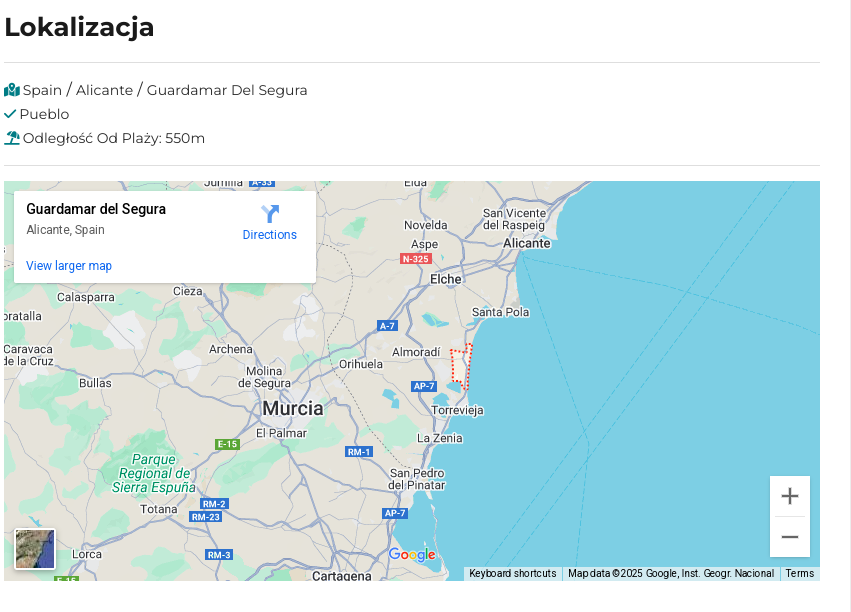Click the RM-1 road shield
Image resolution: width=851 pixels, height=612 pixels.
click(x=359, y=451)
